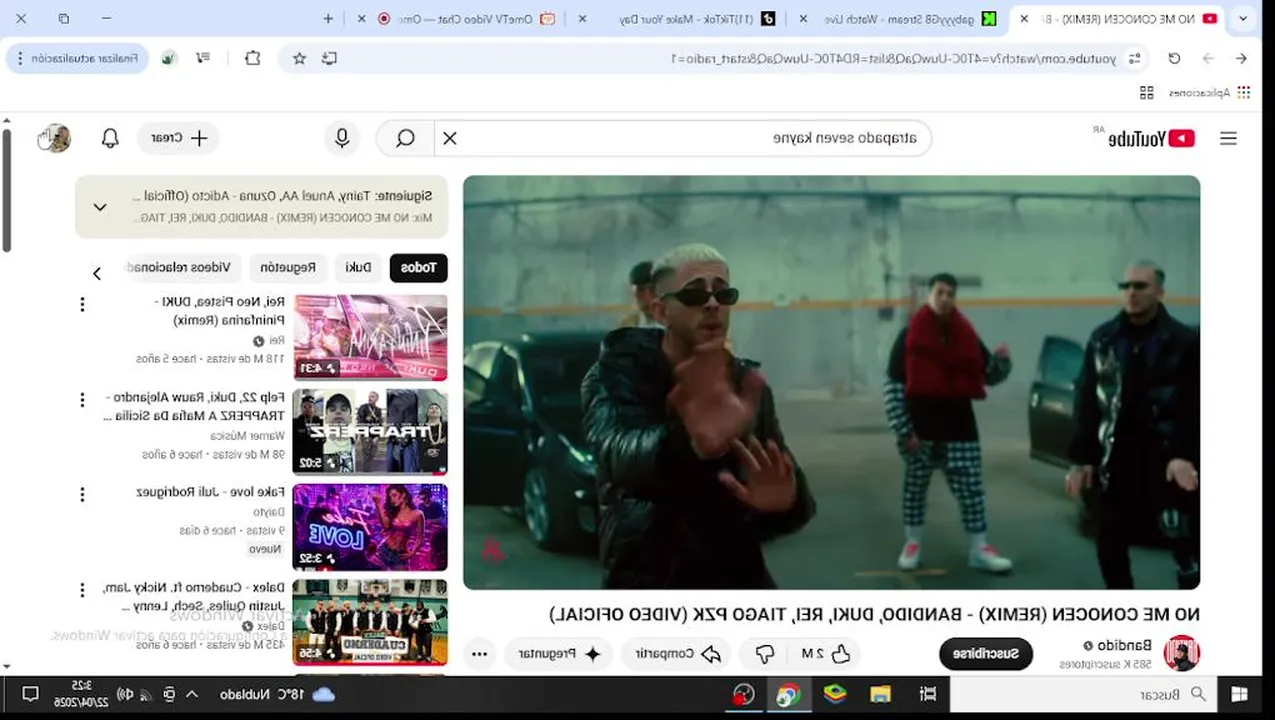Like the video with thumbs up

(x=828, y=654)
